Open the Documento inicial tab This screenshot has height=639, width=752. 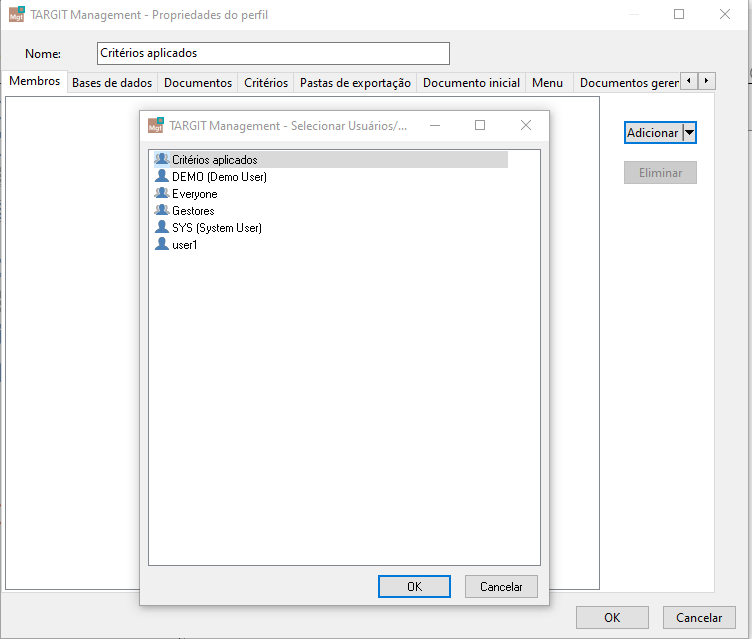tap(471, 83)
